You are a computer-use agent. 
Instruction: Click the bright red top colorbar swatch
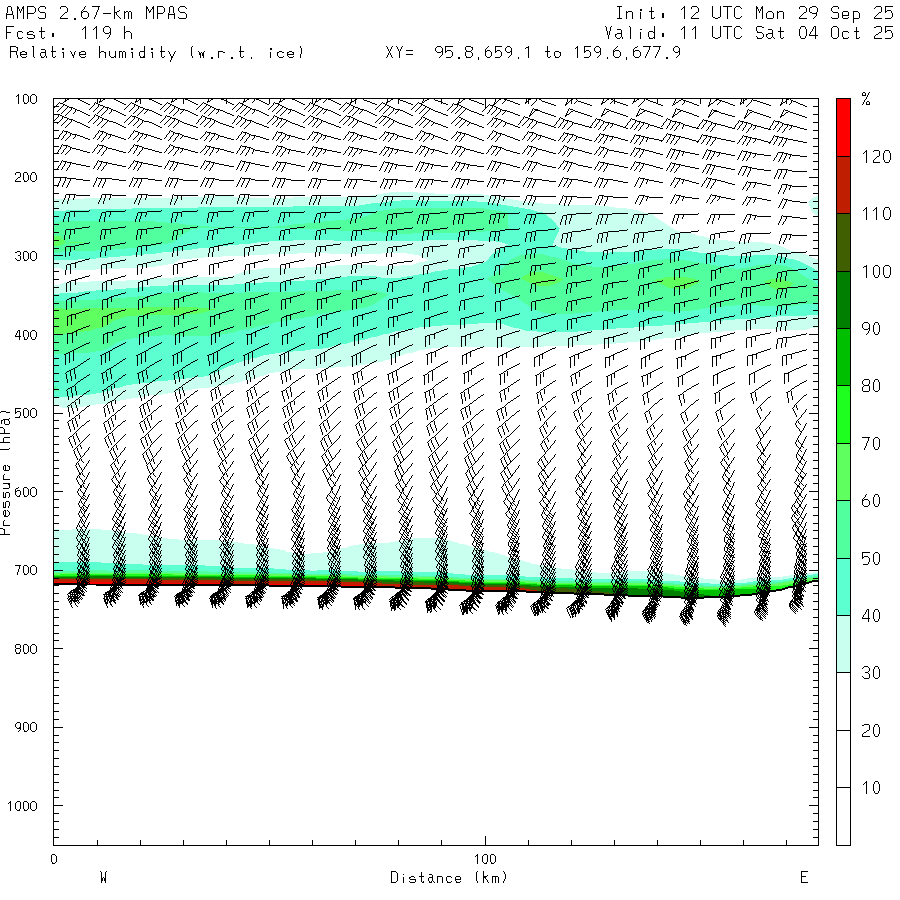point(843,127)
